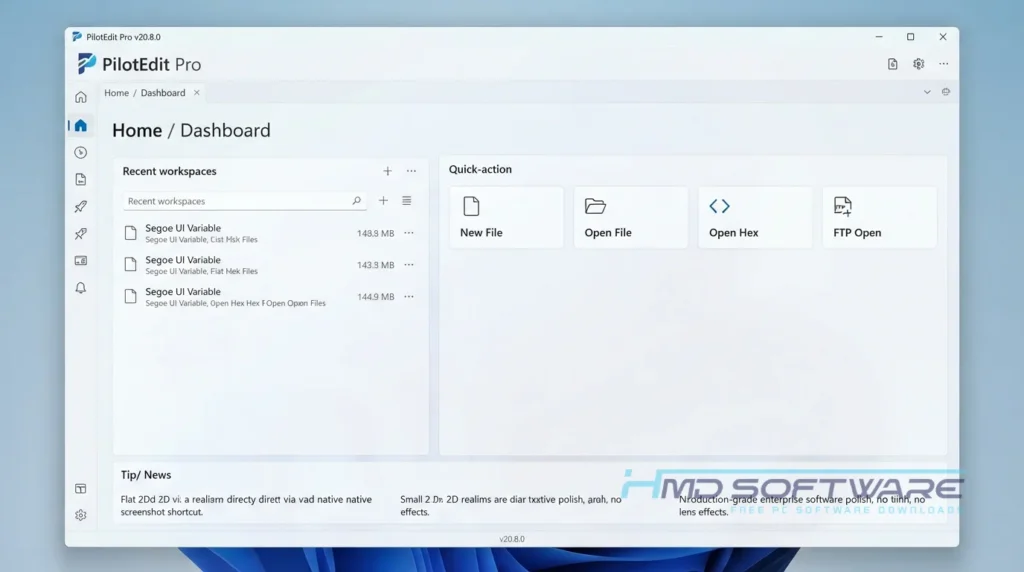Open the clock history sidebar icon
Screen dimensions: 1024x572
coord(80,152)
